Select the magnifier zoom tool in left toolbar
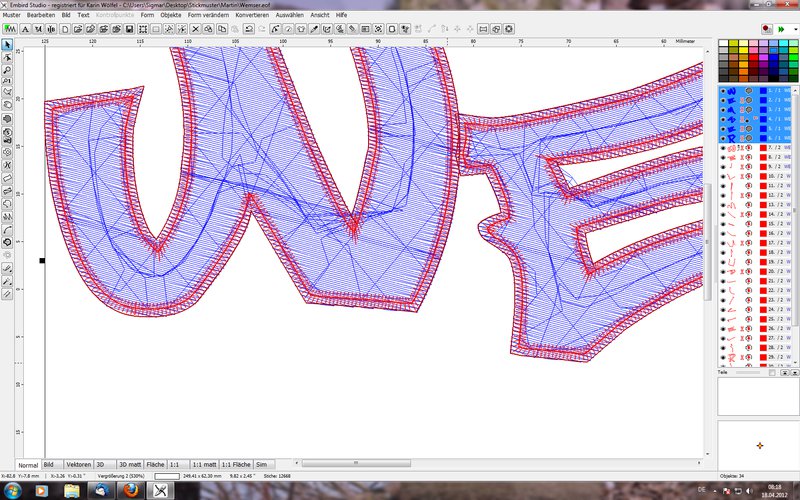 tap(7, 70)
